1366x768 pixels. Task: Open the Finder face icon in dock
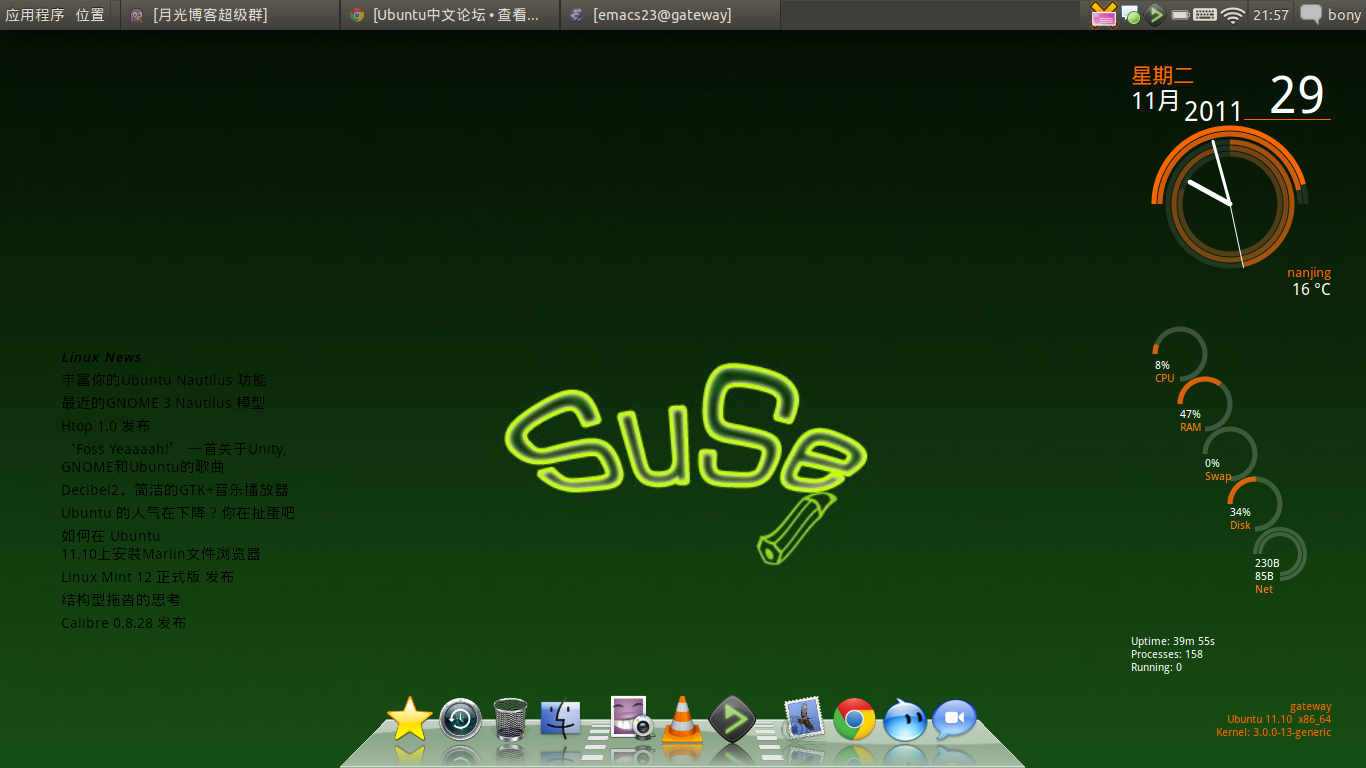pyautogui.click(x=561, y=719)
